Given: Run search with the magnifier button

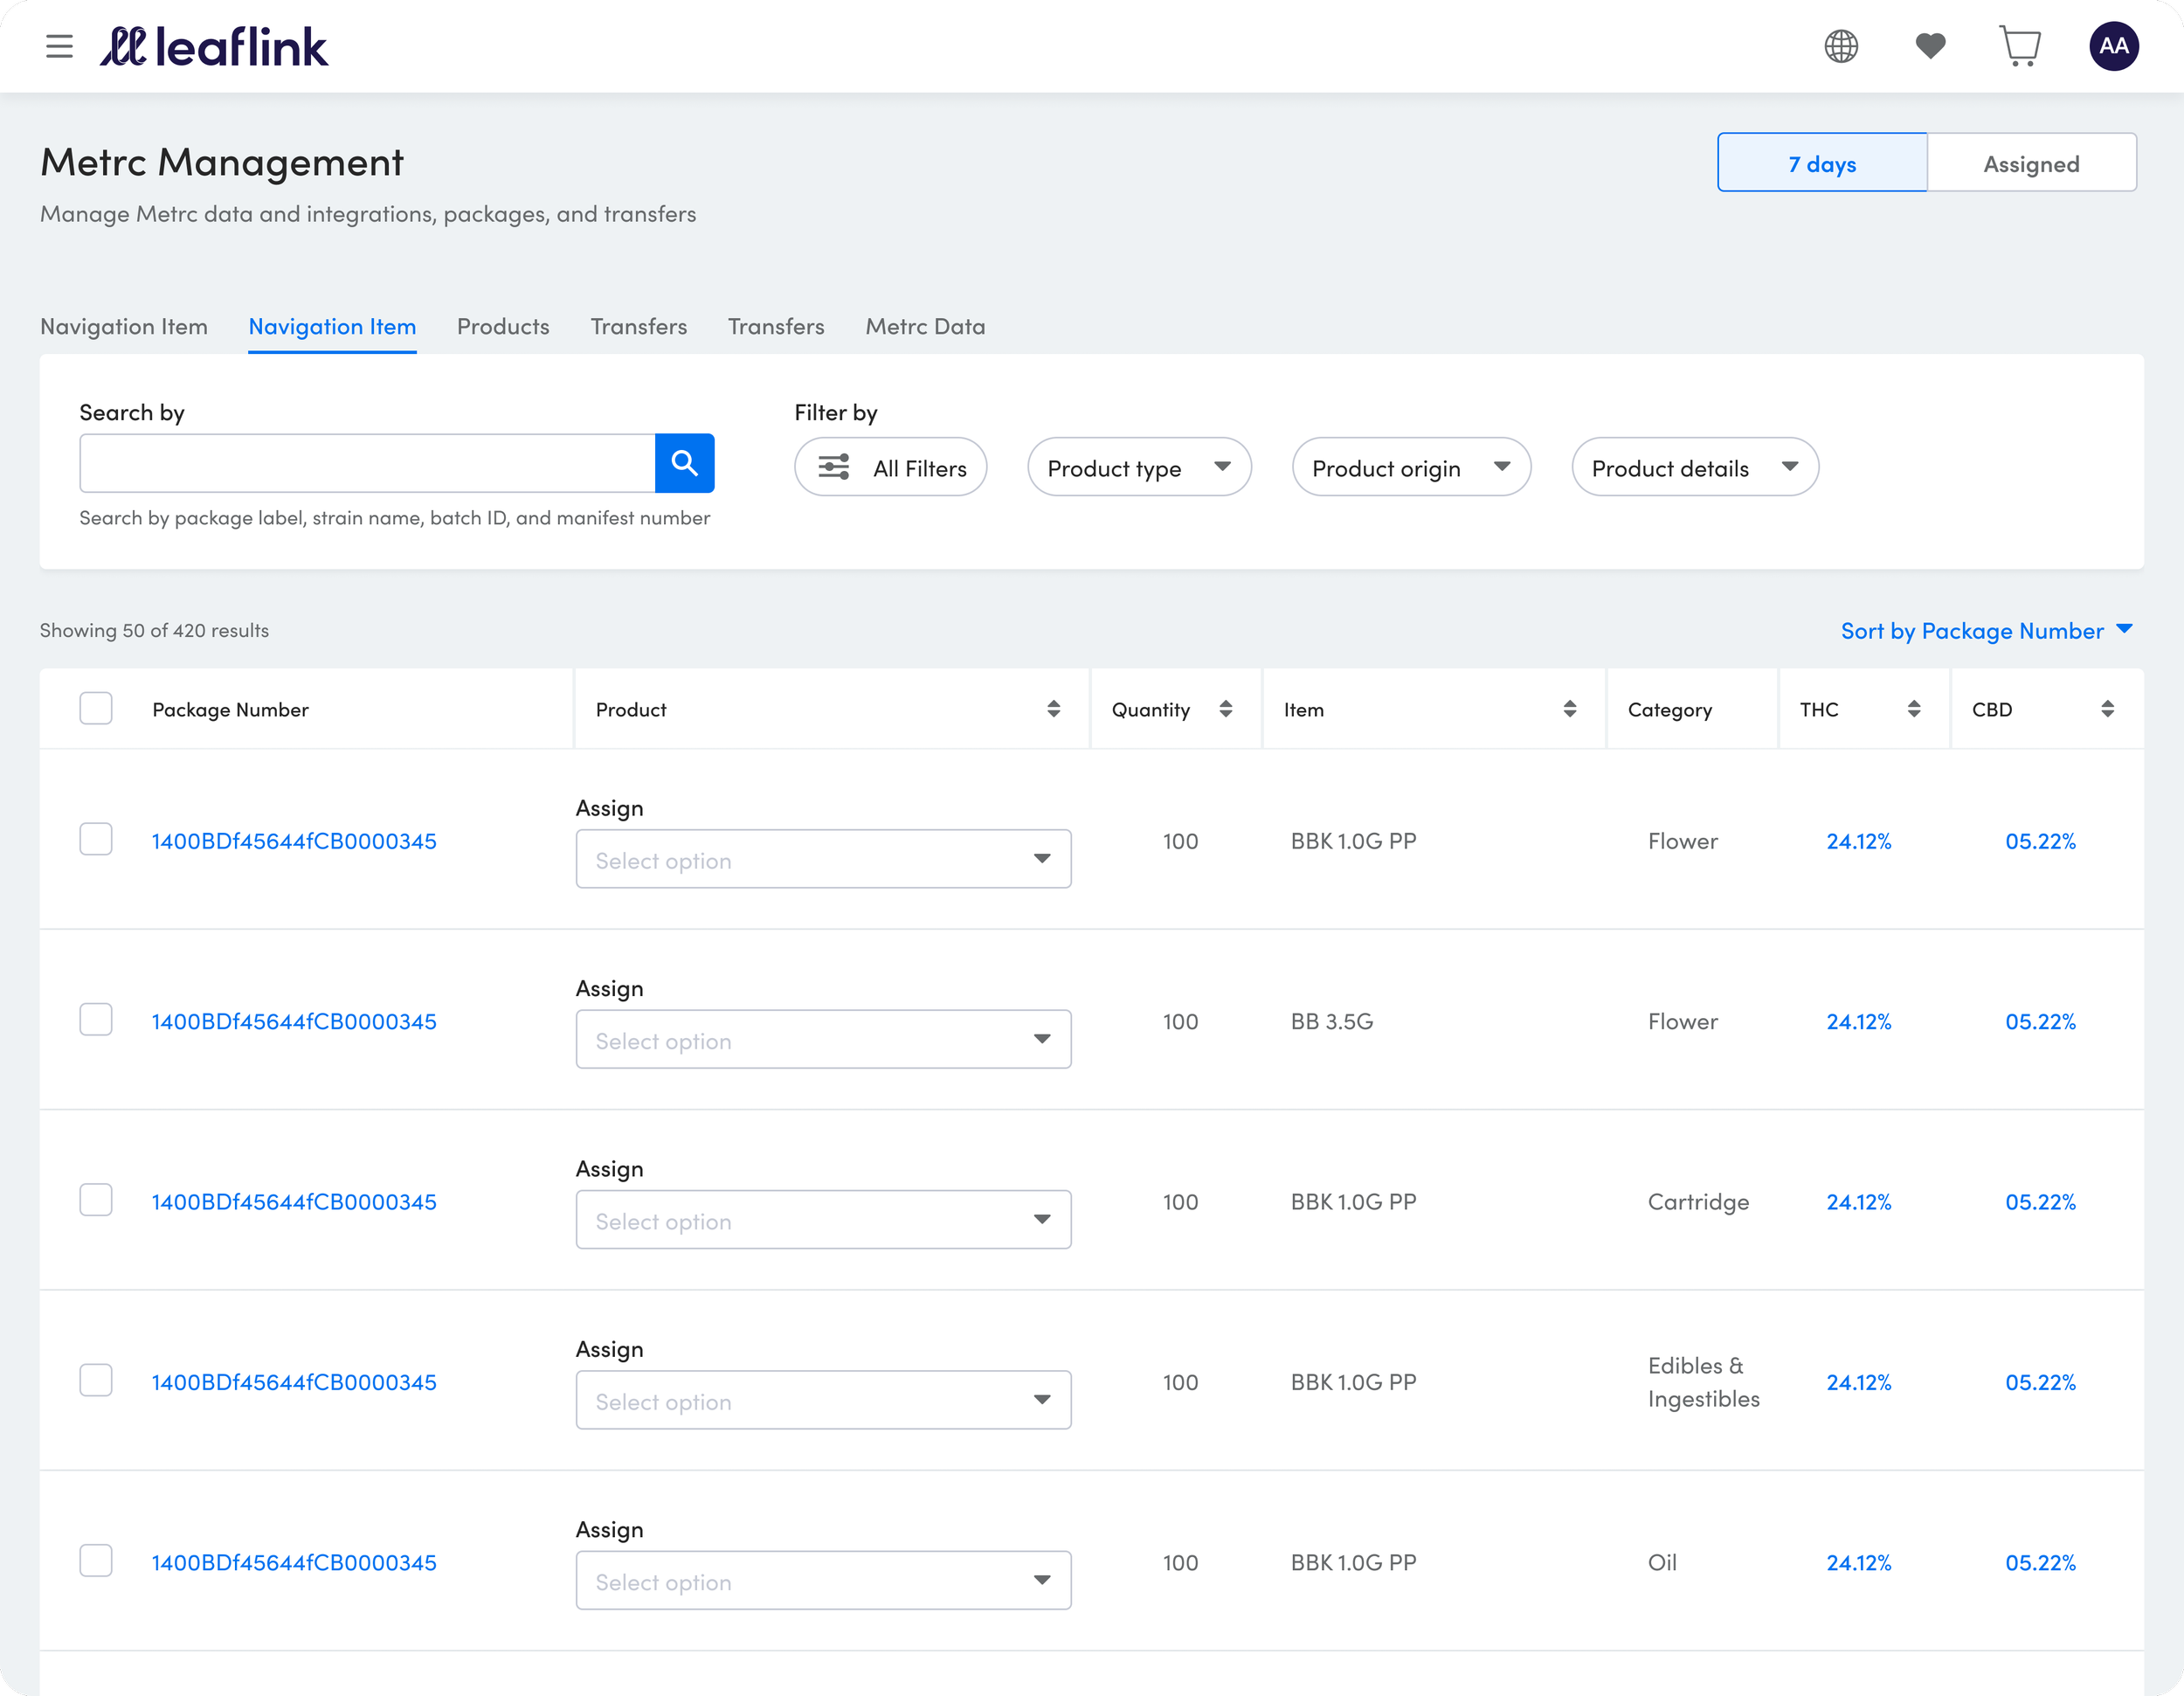Looking at the screenshot, I should (x=684, y=463).
